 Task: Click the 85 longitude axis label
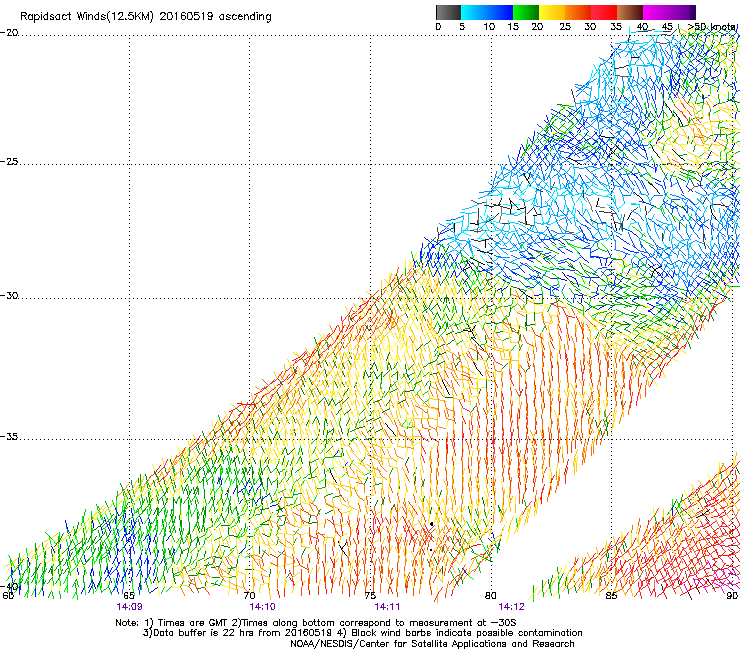611,596
